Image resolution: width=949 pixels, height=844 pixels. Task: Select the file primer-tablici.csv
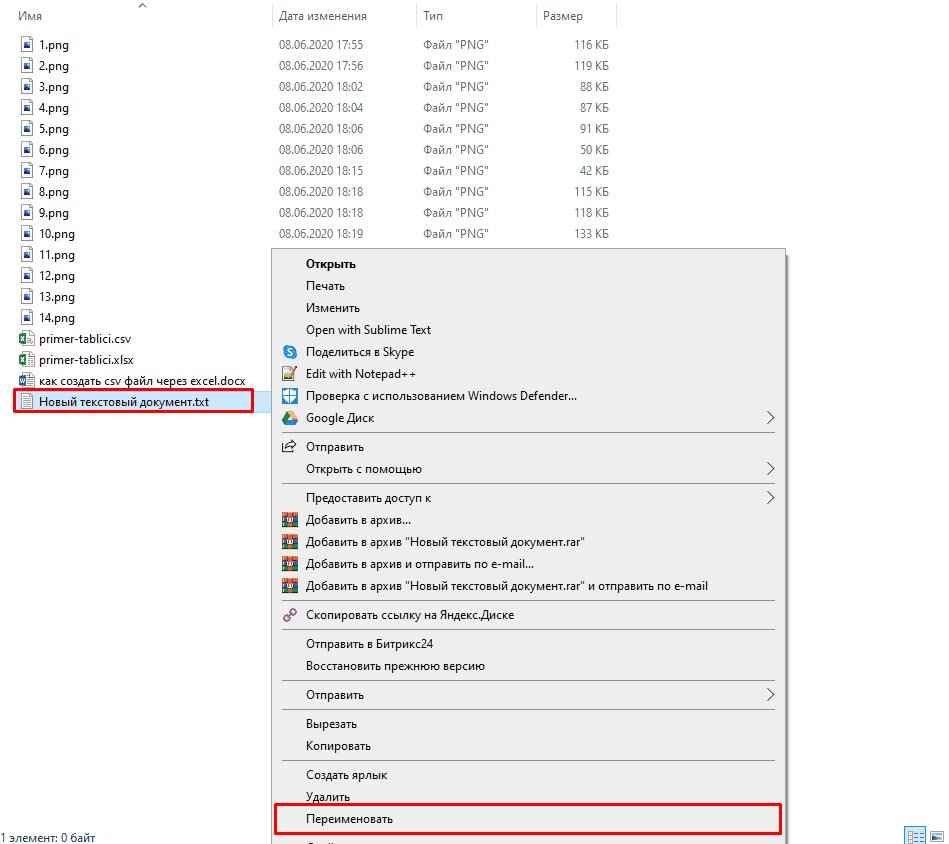[85, 339]
